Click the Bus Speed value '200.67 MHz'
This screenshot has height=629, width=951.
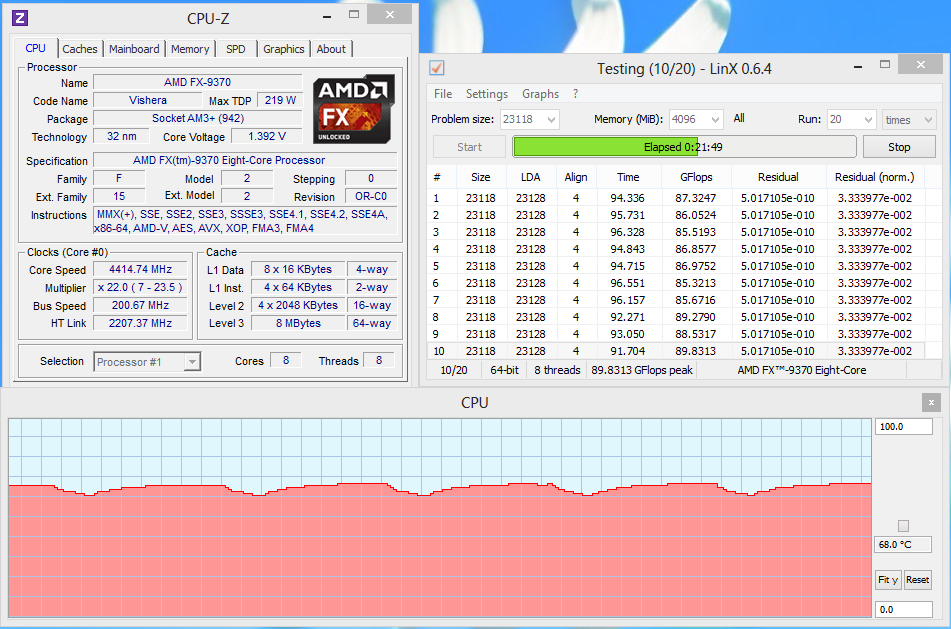141,305
